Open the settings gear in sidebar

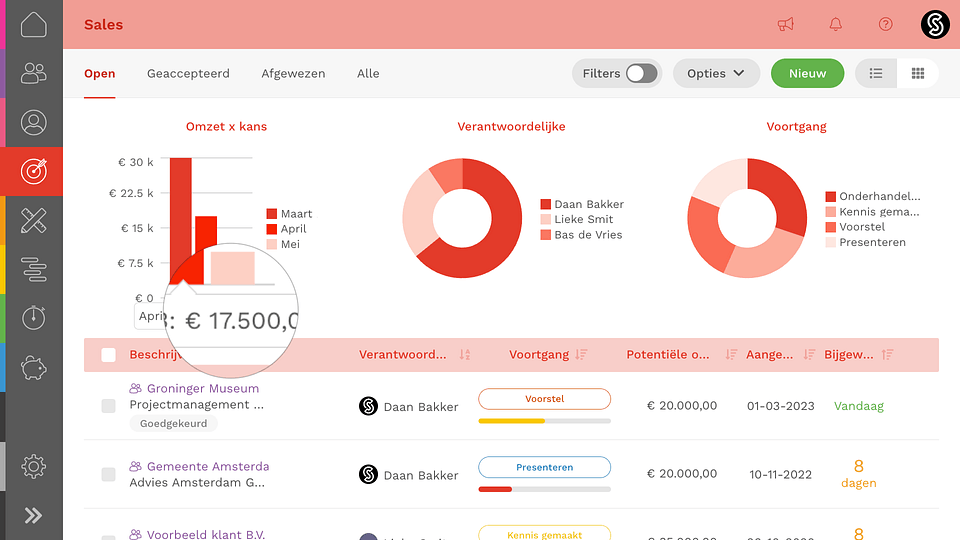34,467
